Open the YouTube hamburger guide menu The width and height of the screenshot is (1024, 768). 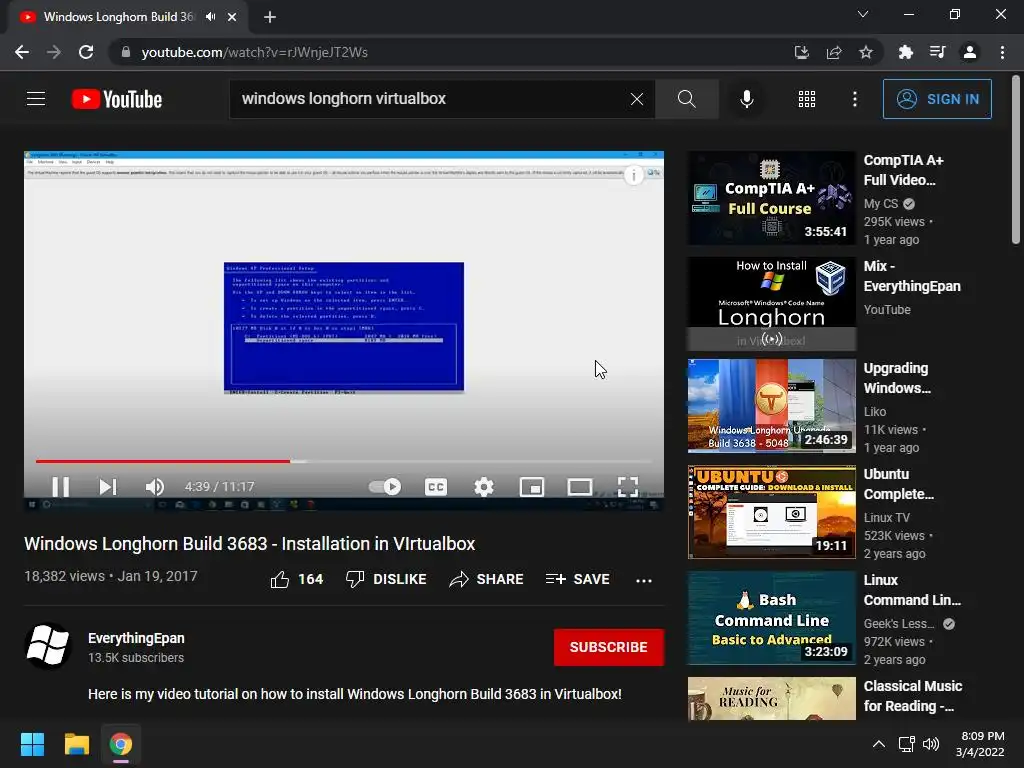click(36, 99)
